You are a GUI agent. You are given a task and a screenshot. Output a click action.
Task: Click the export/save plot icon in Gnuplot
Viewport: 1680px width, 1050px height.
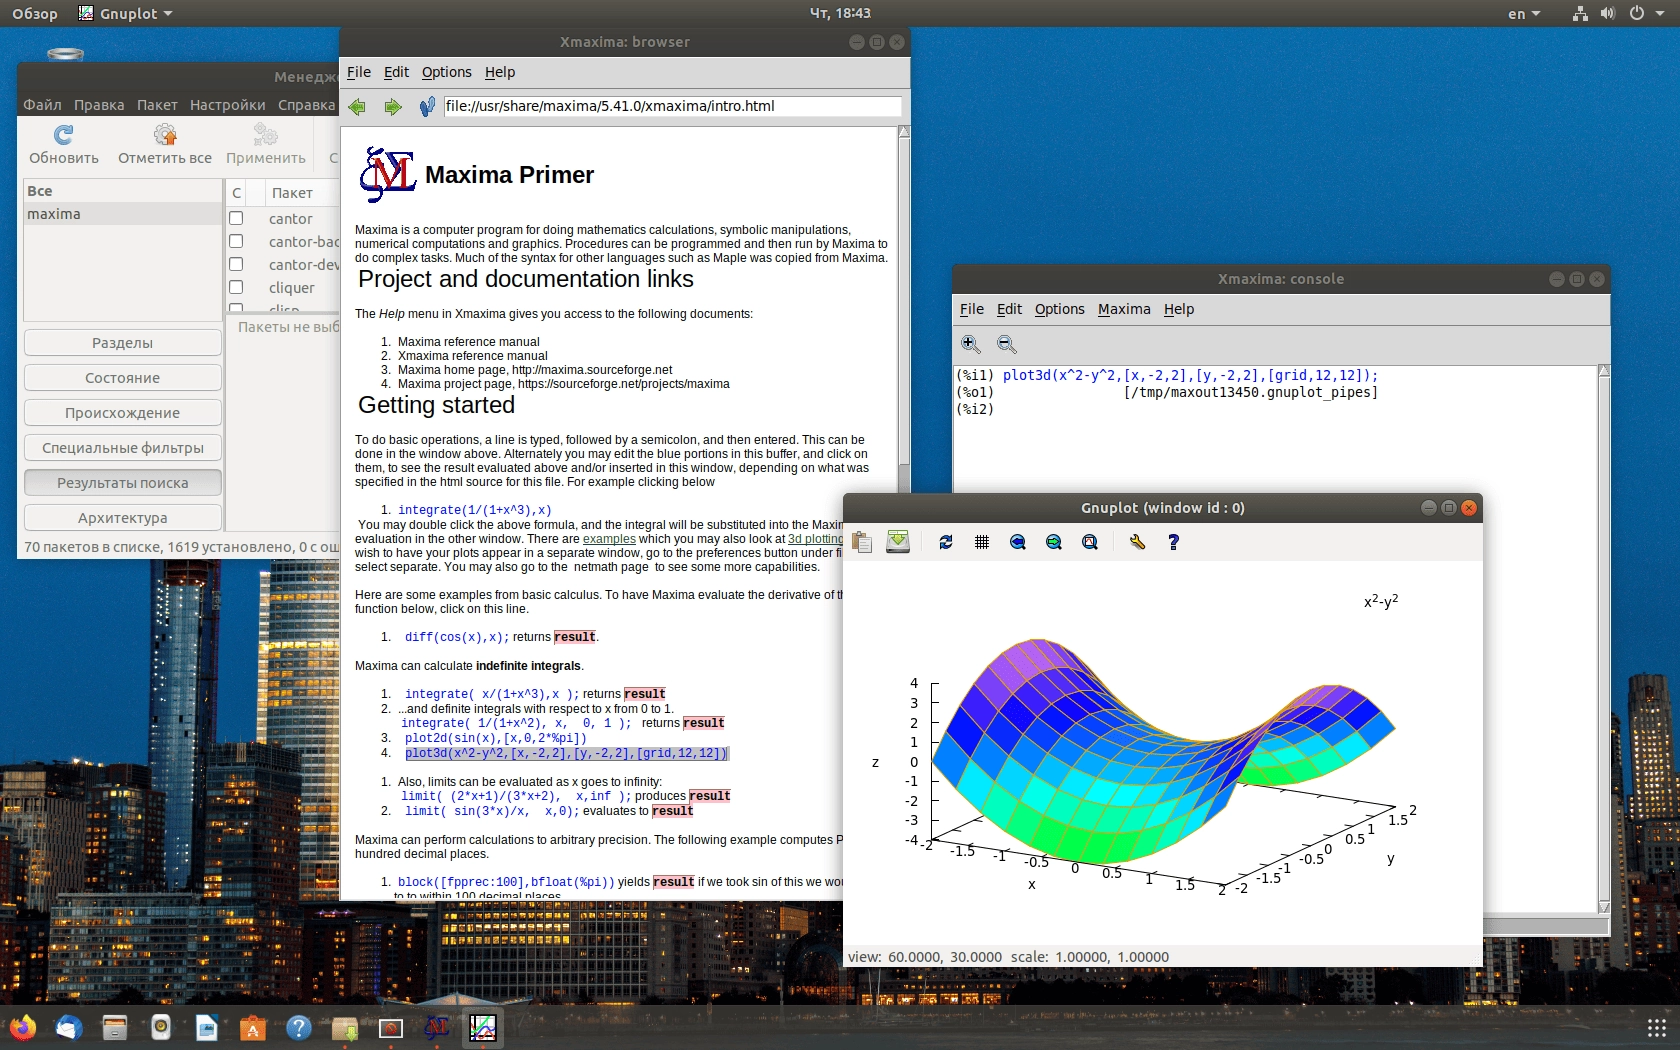click(x=898, y=542)
